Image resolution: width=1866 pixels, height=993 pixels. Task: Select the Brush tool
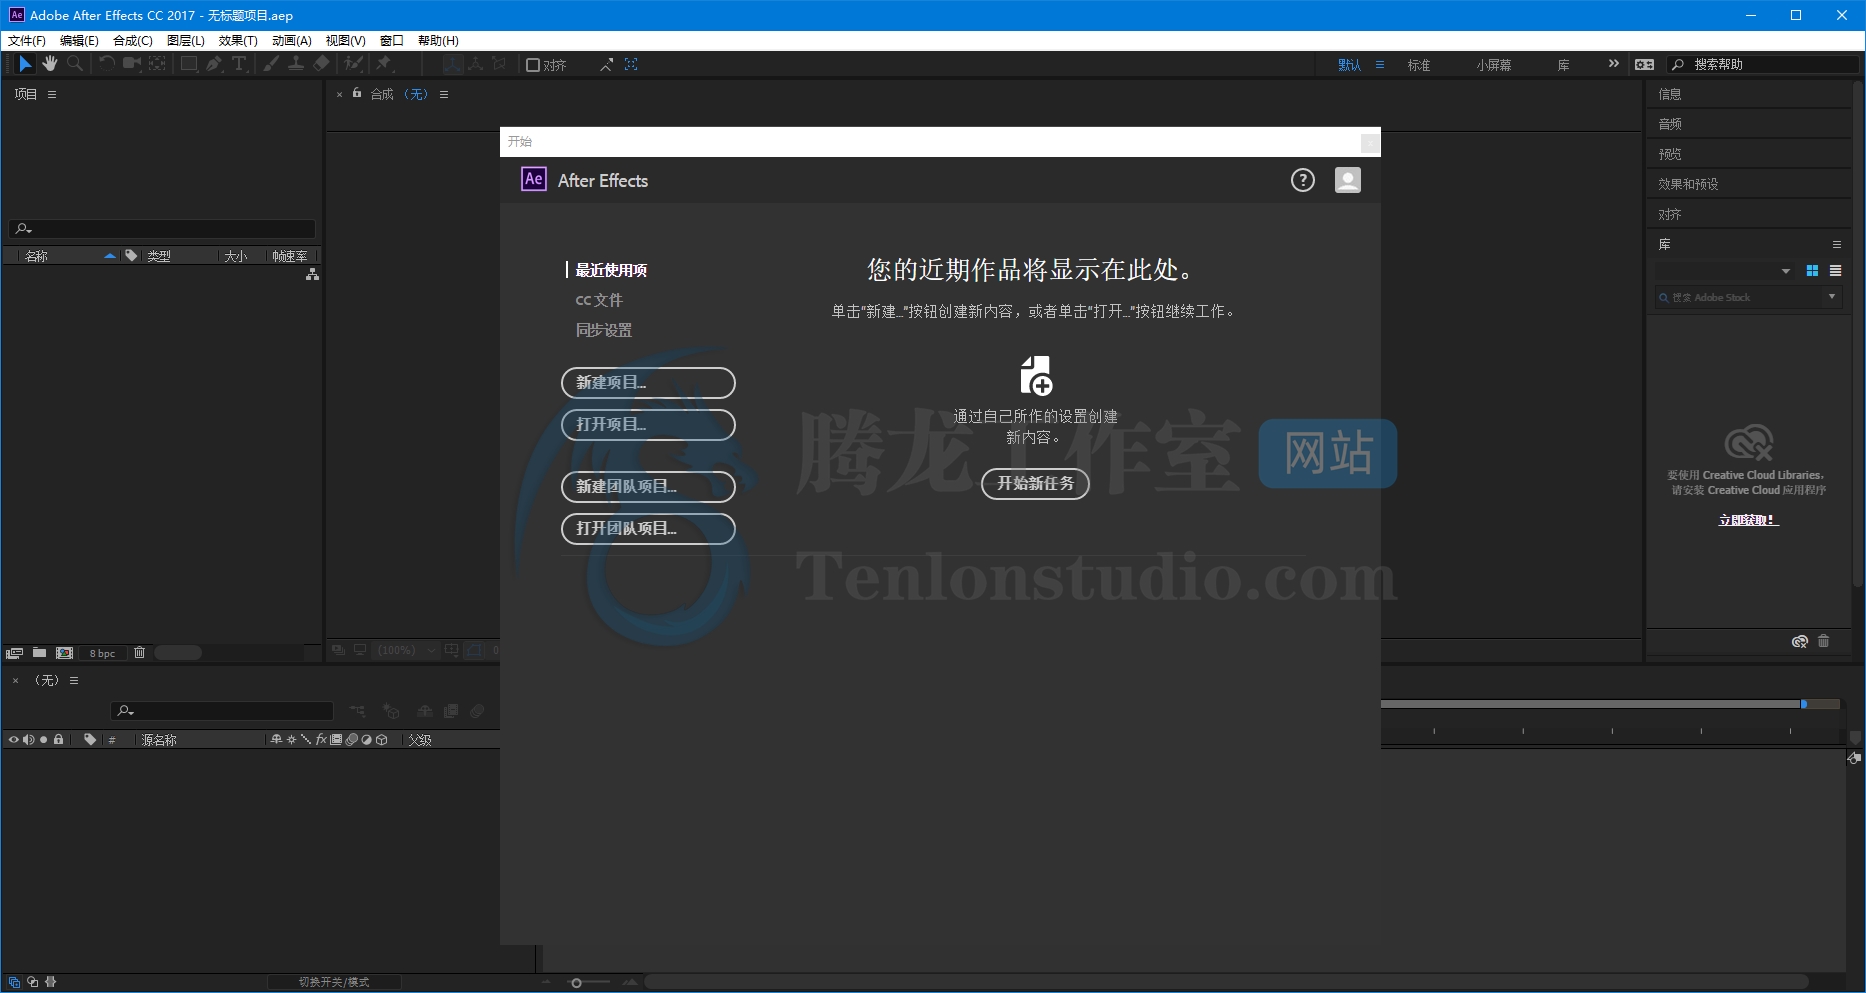click(x=271, y=64)
